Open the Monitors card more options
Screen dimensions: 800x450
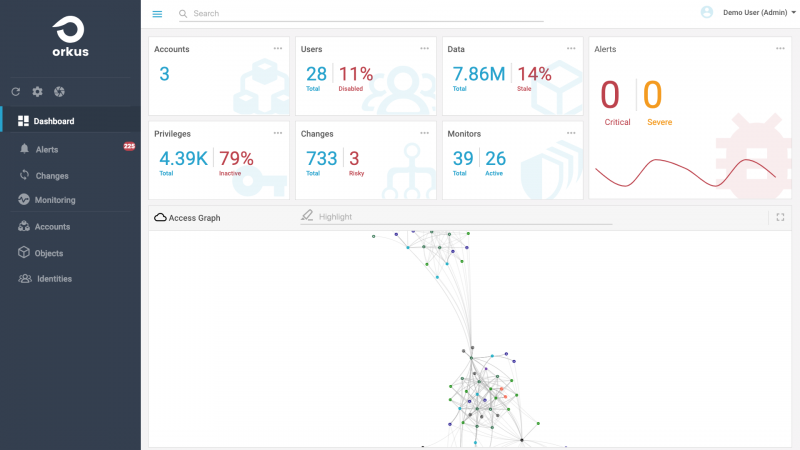point(571,132)
